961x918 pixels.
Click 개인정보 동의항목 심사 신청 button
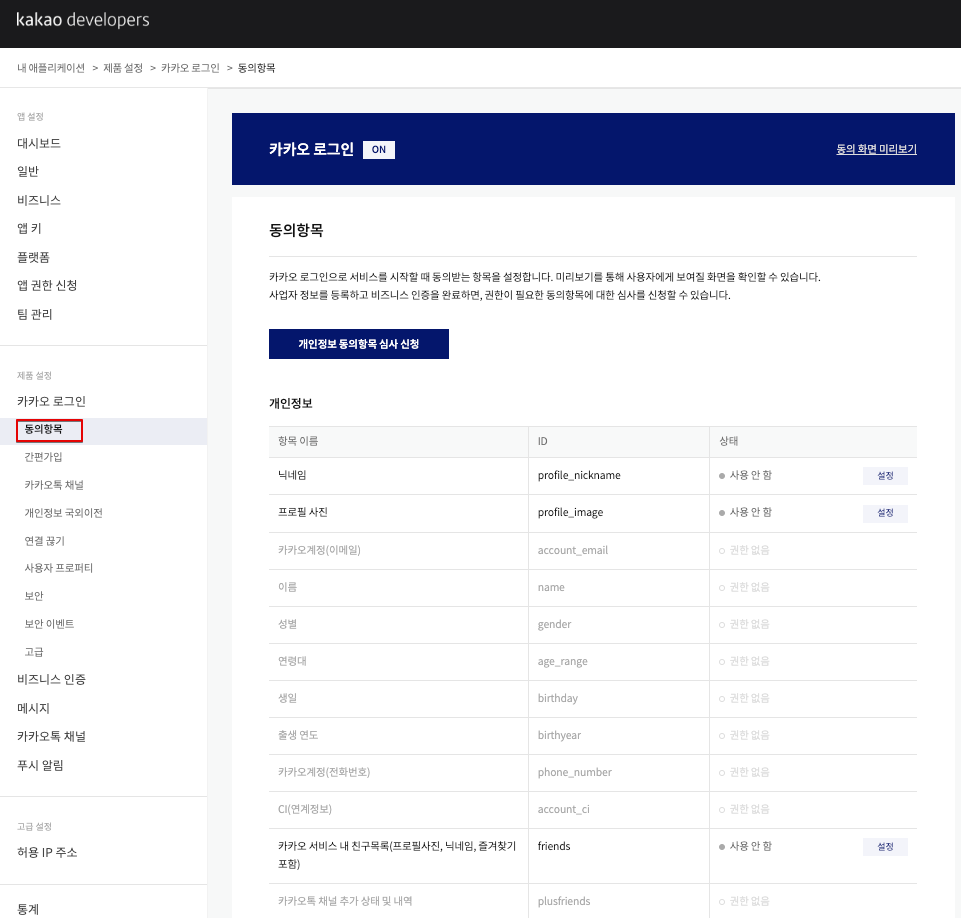[359, 344]
